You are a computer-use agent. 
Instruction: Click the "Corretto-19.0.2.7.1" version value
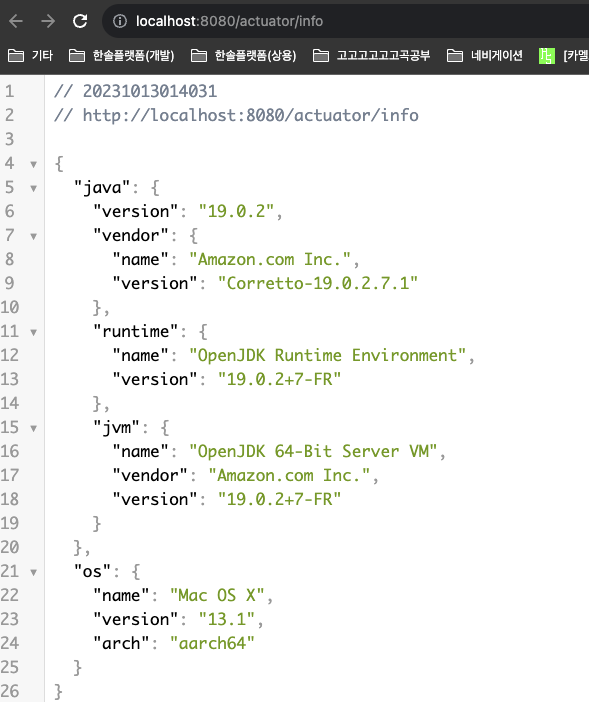coord(318,283)
